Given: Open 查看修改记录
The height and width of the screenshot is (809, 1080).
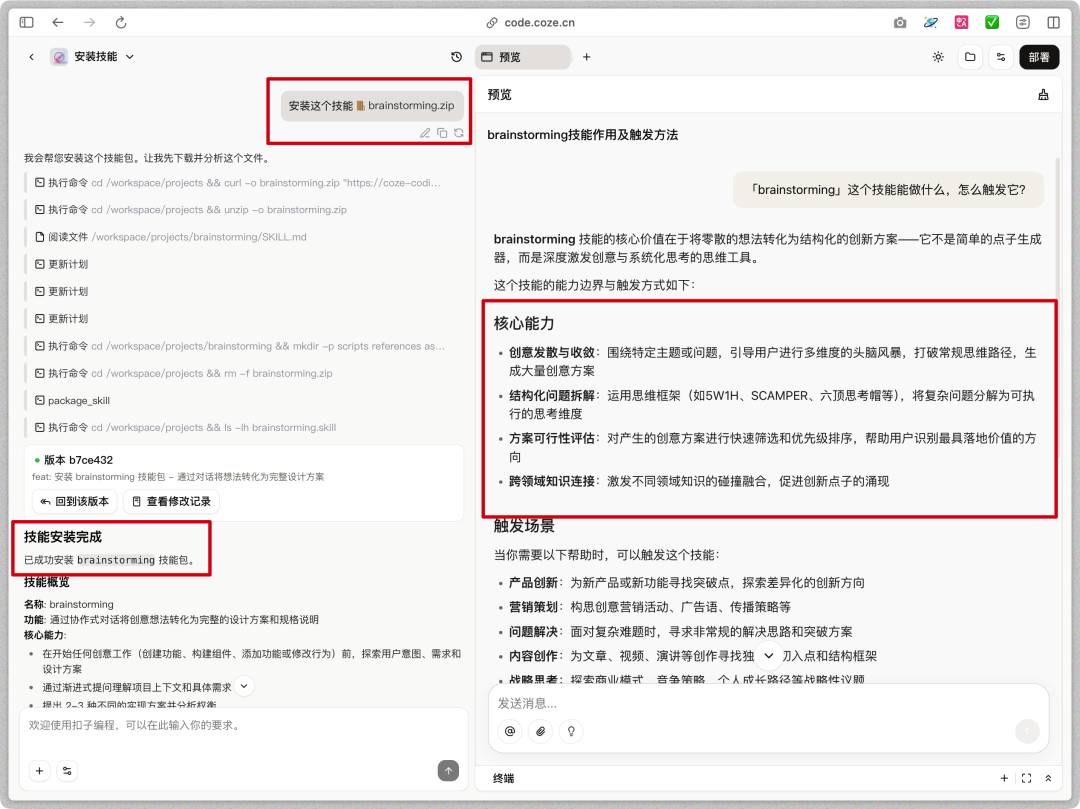Looking at the screenshot, I should pyautogui.click(x=170, y=501).
